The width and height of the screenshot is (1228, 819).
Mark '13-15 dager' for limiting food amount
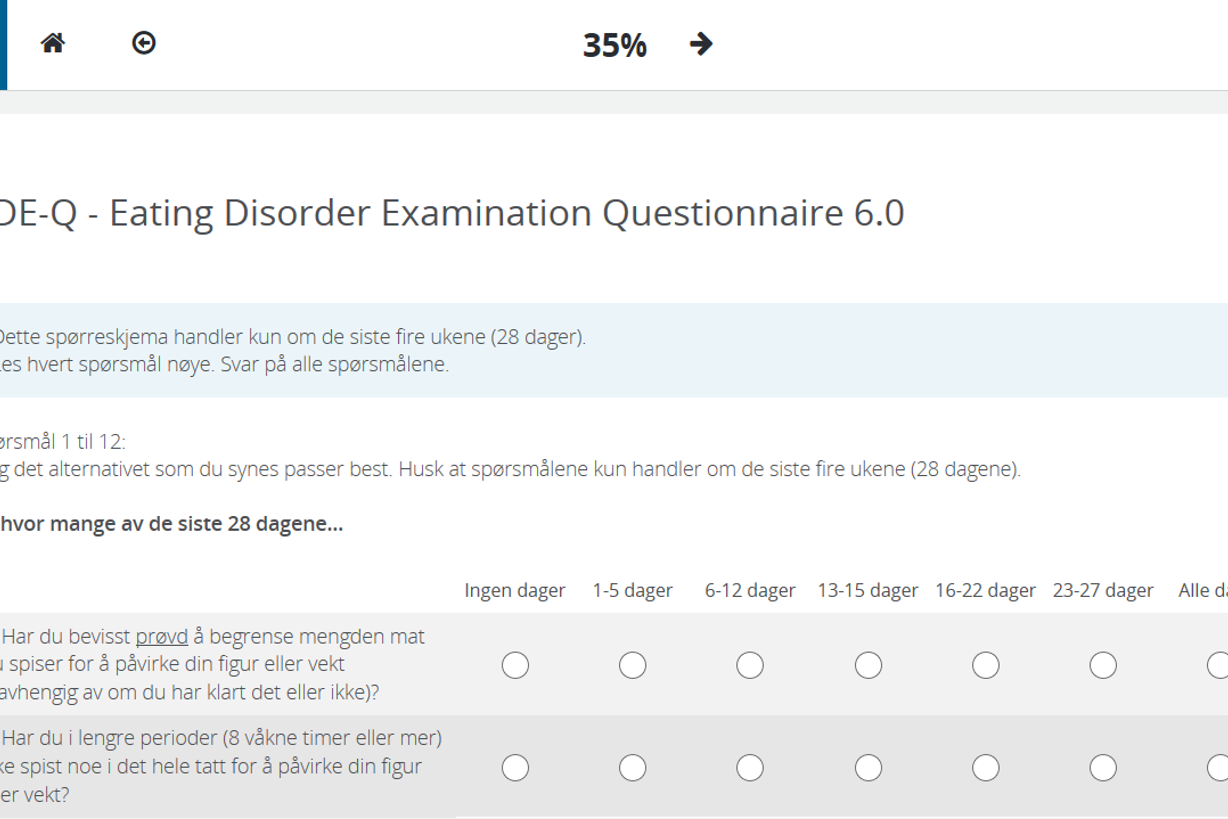click(x=868, y=665)
